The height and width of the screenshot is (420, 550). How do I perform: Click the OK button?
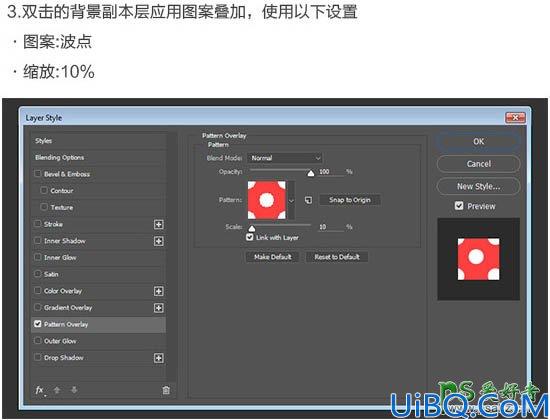(478, 142)
